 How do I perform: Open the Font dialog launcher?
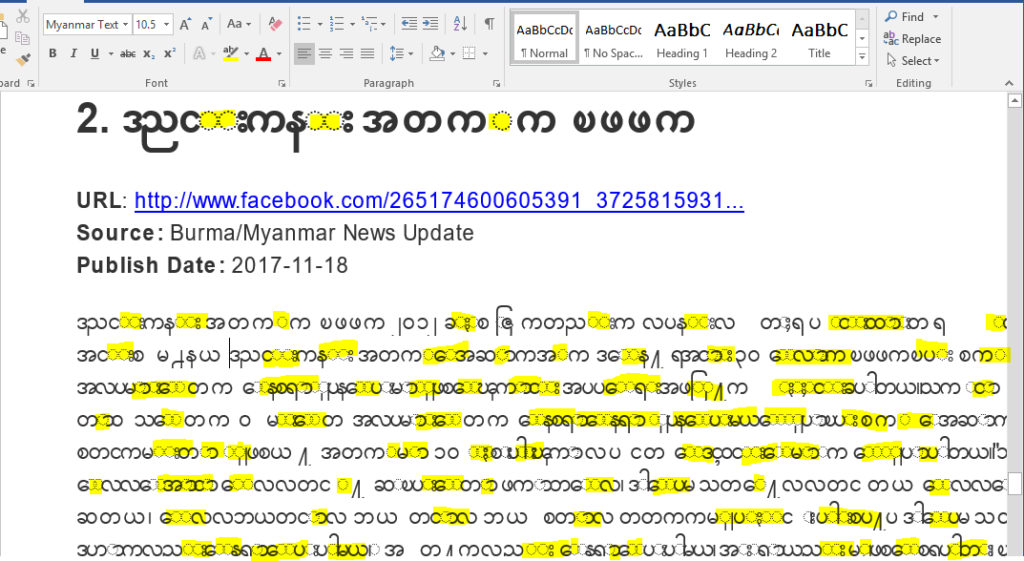(282, 84)
